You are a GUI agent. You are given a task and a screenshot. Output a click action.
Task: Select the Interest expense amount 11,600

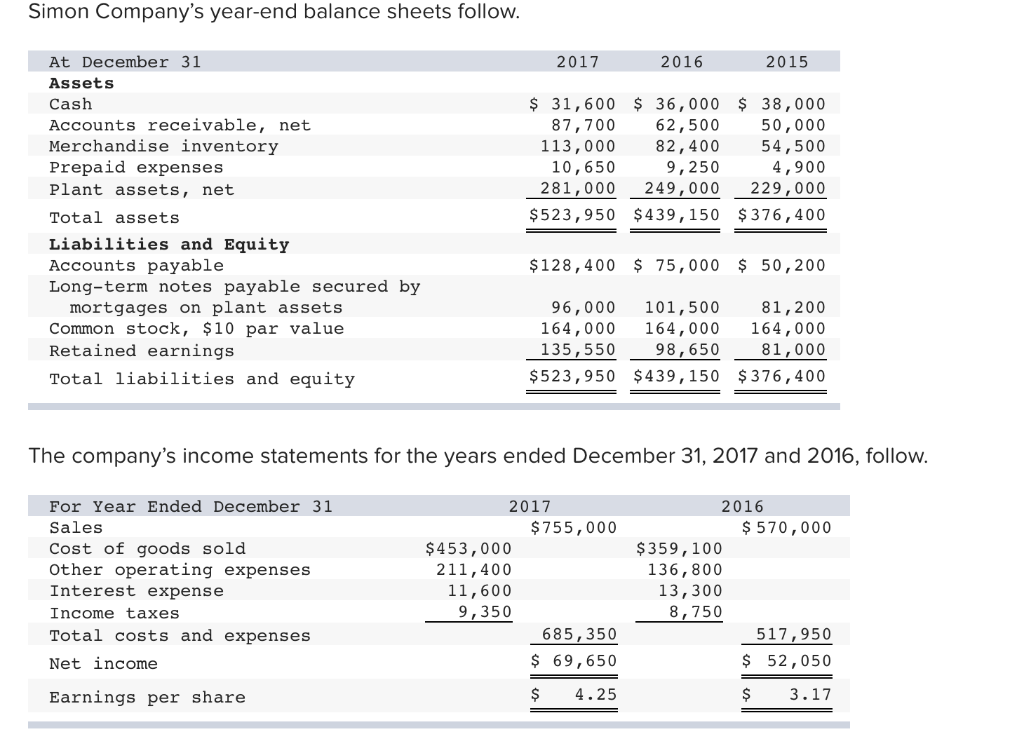pyautogui.click(x=482, y=590)
